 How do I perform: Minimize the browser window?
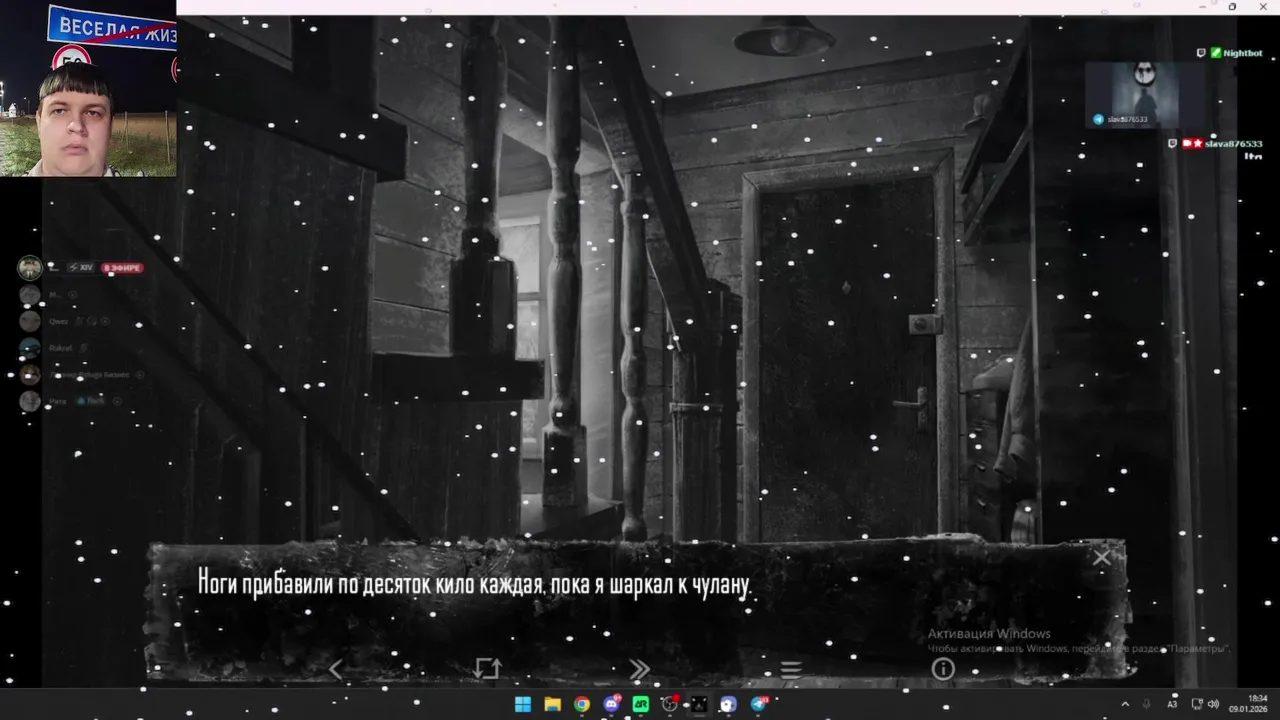tap(1203, 7)
